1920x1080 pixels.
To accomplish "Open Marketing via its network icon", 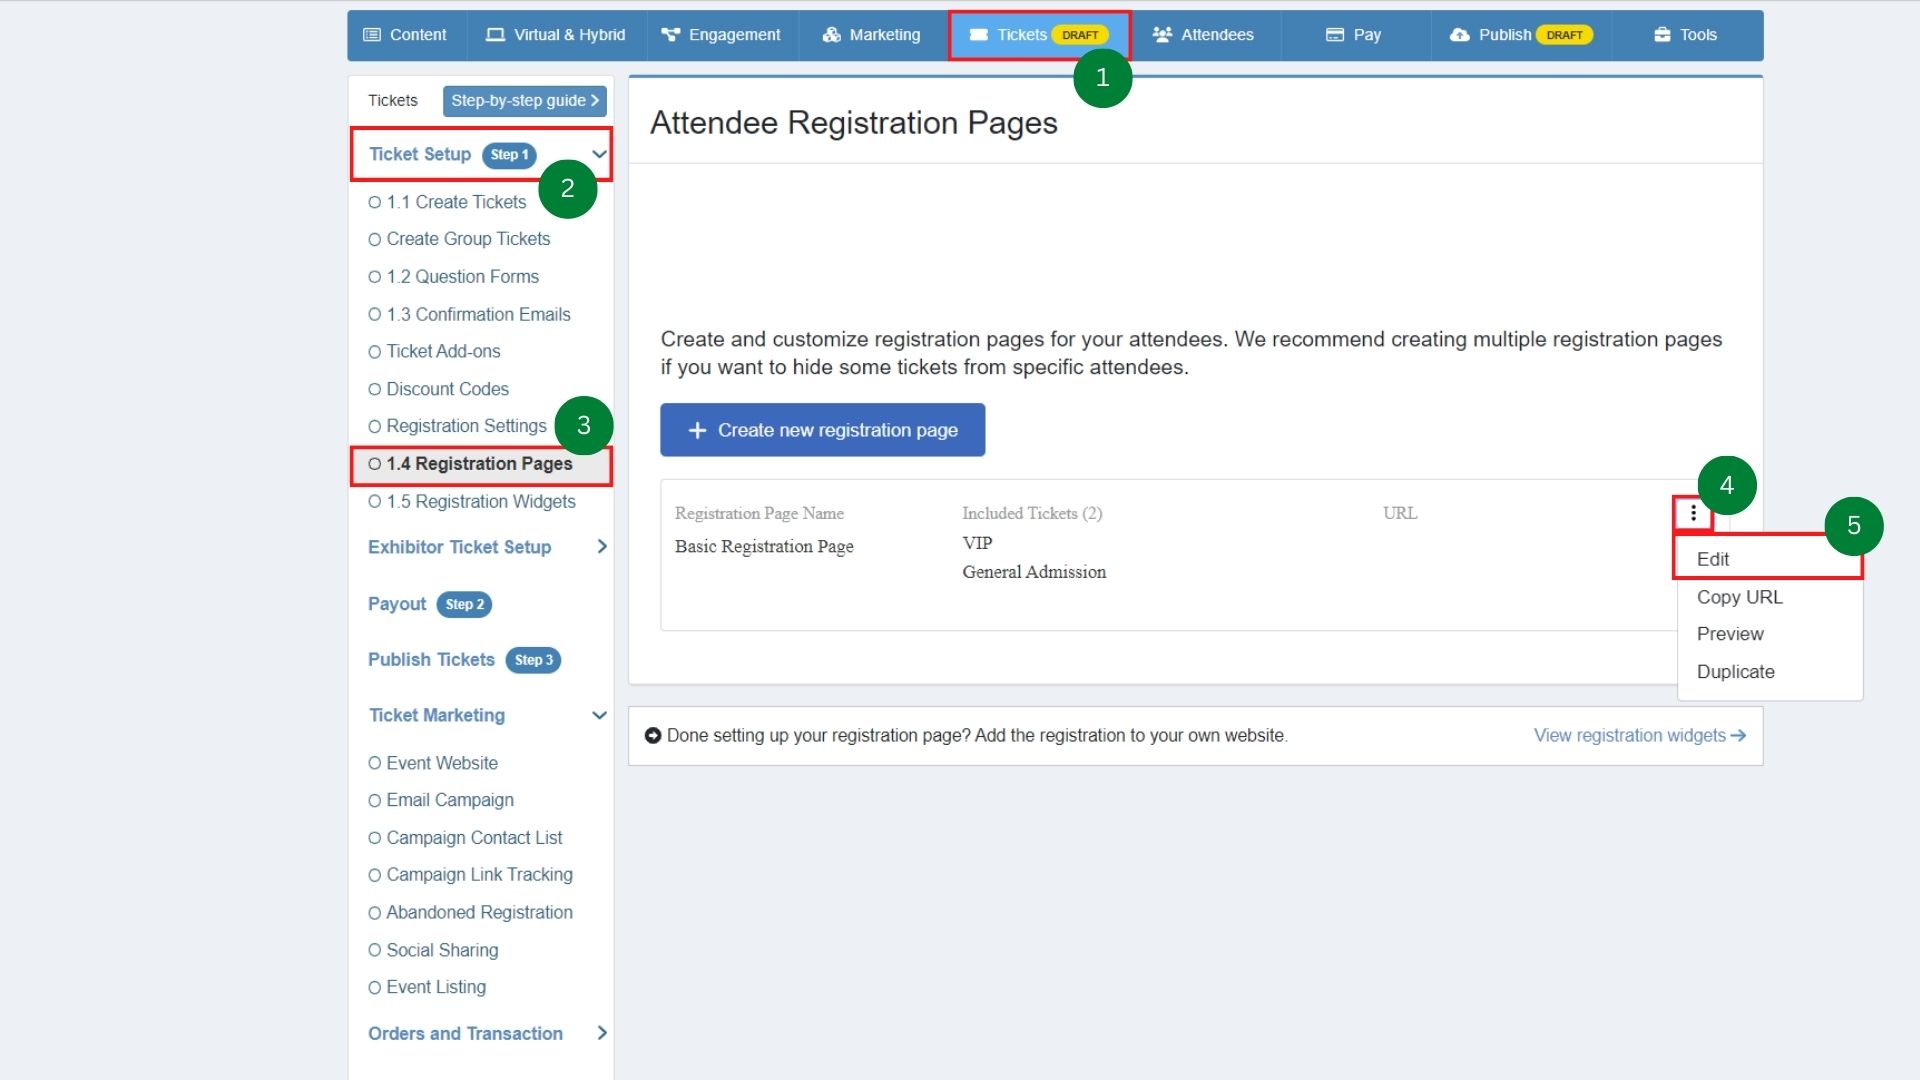I will [830, 34].
